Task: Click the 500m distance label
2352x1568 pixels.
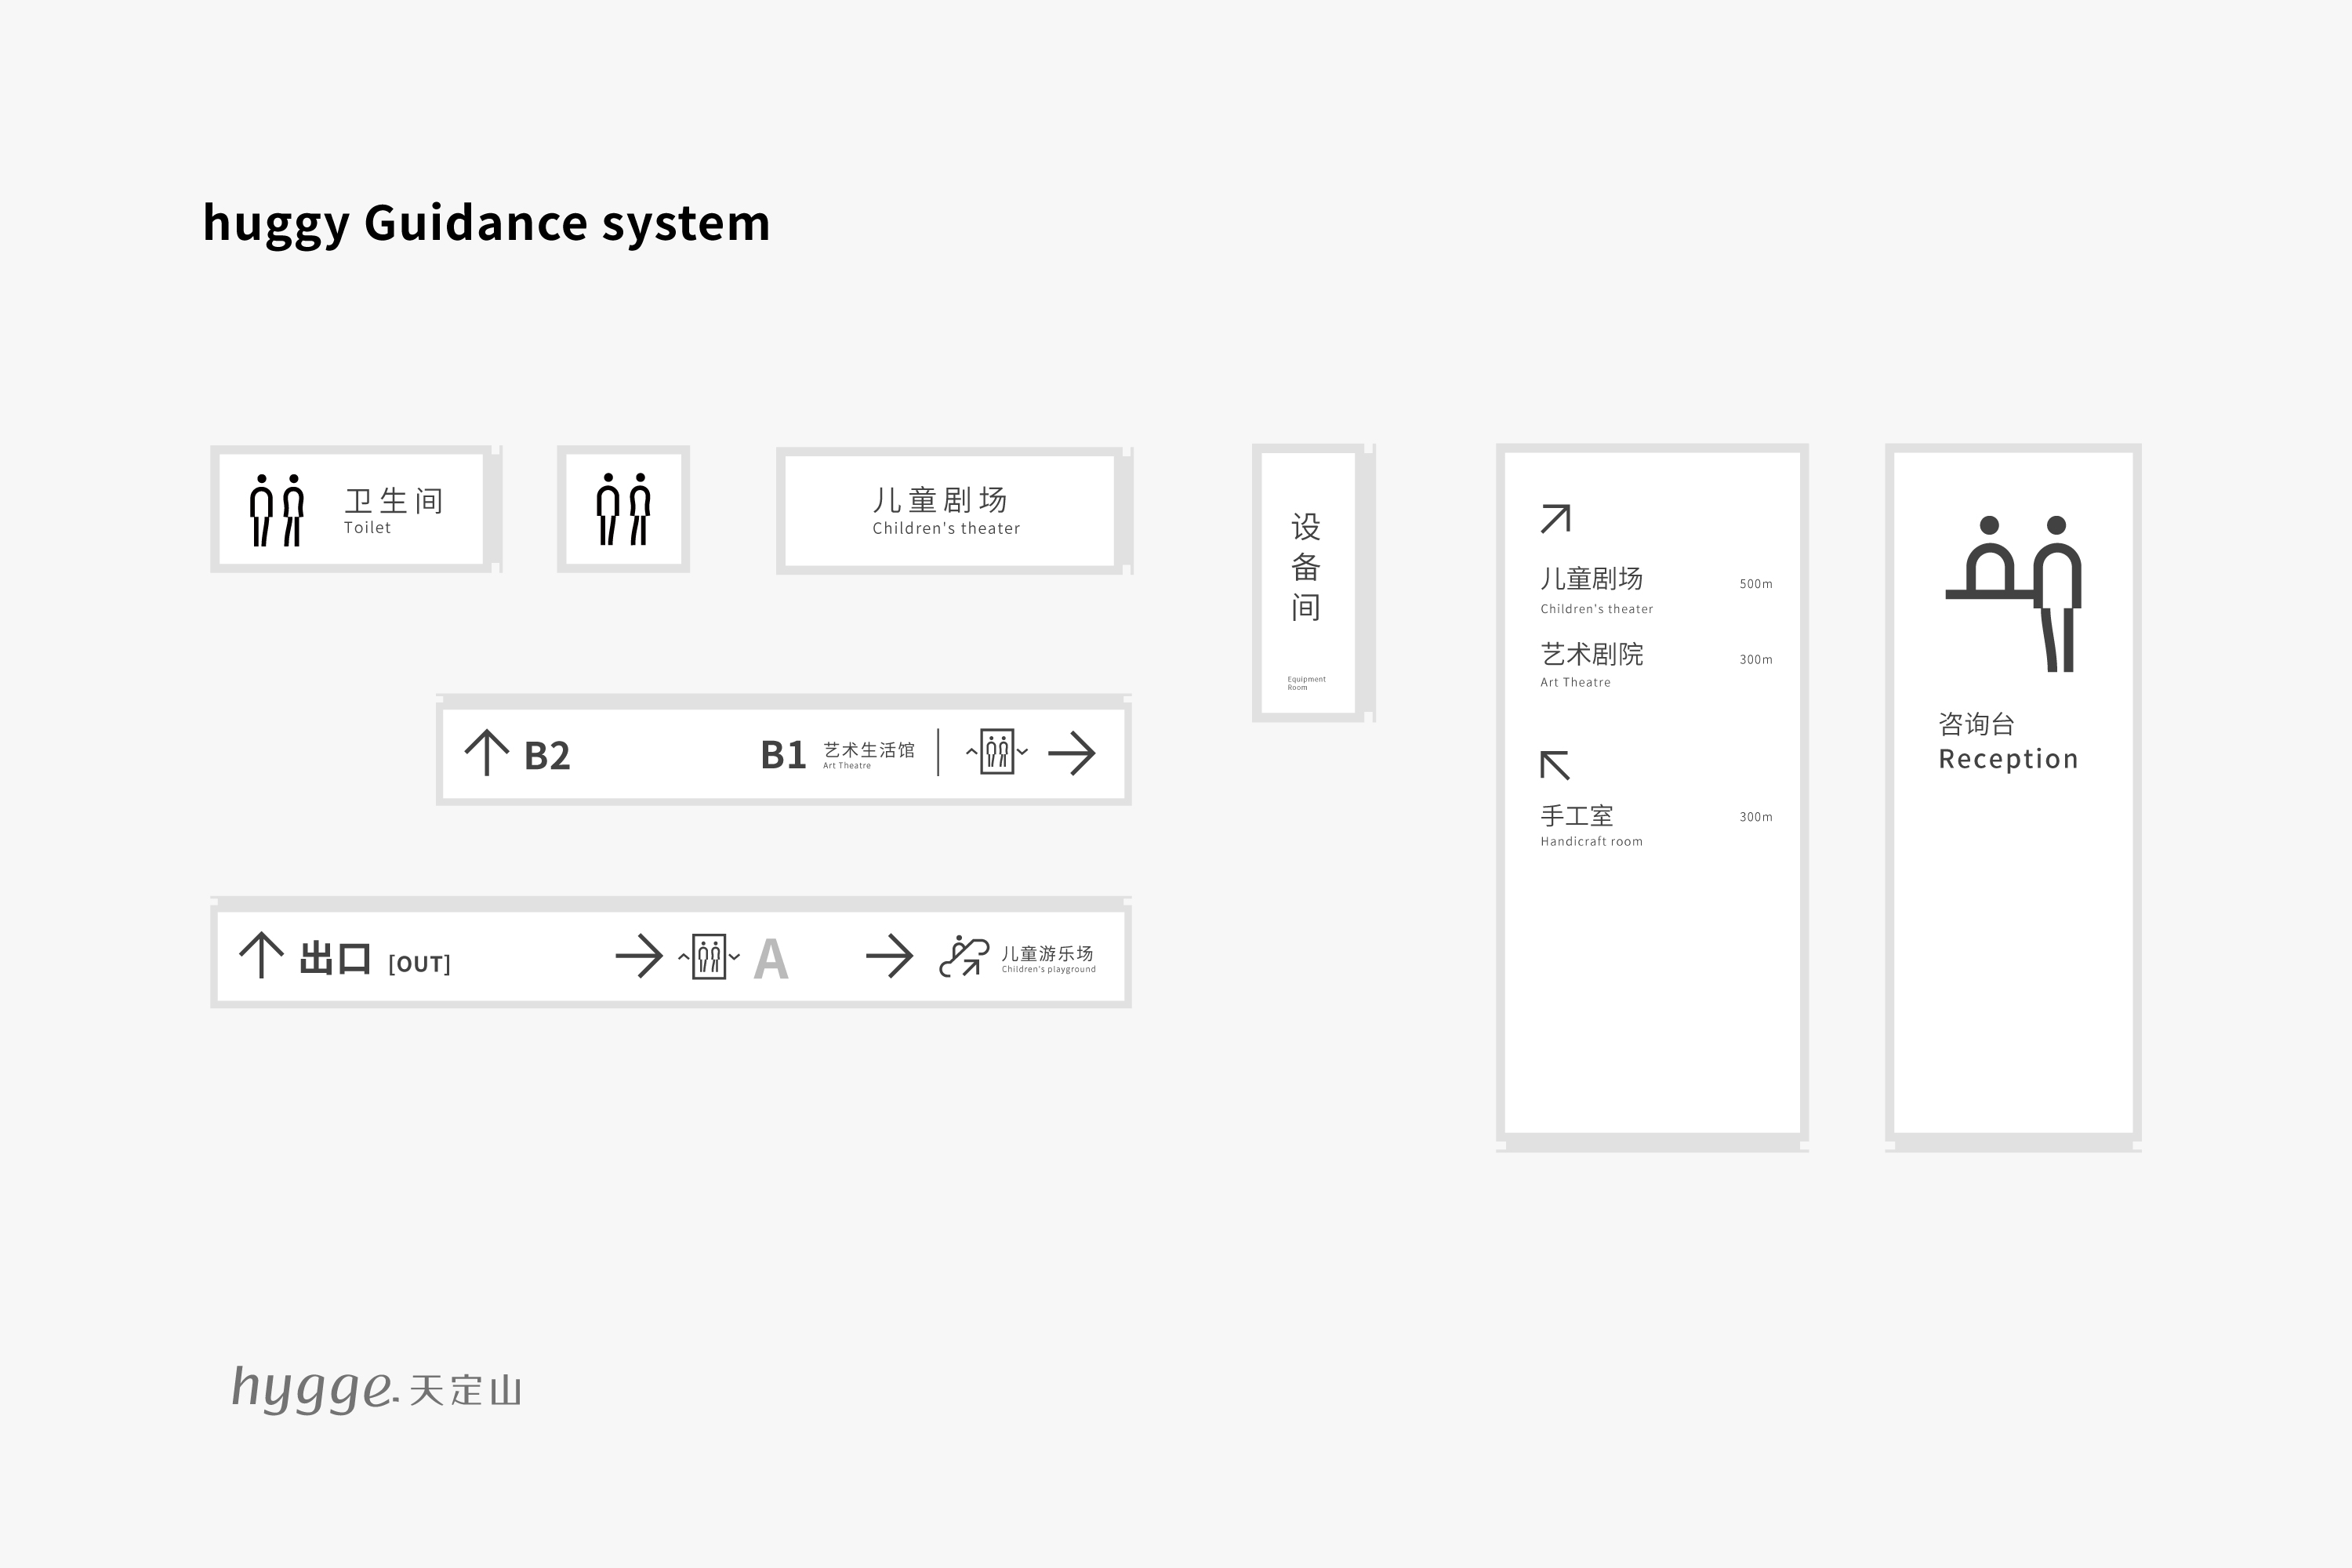Action: click(1755, 584)
